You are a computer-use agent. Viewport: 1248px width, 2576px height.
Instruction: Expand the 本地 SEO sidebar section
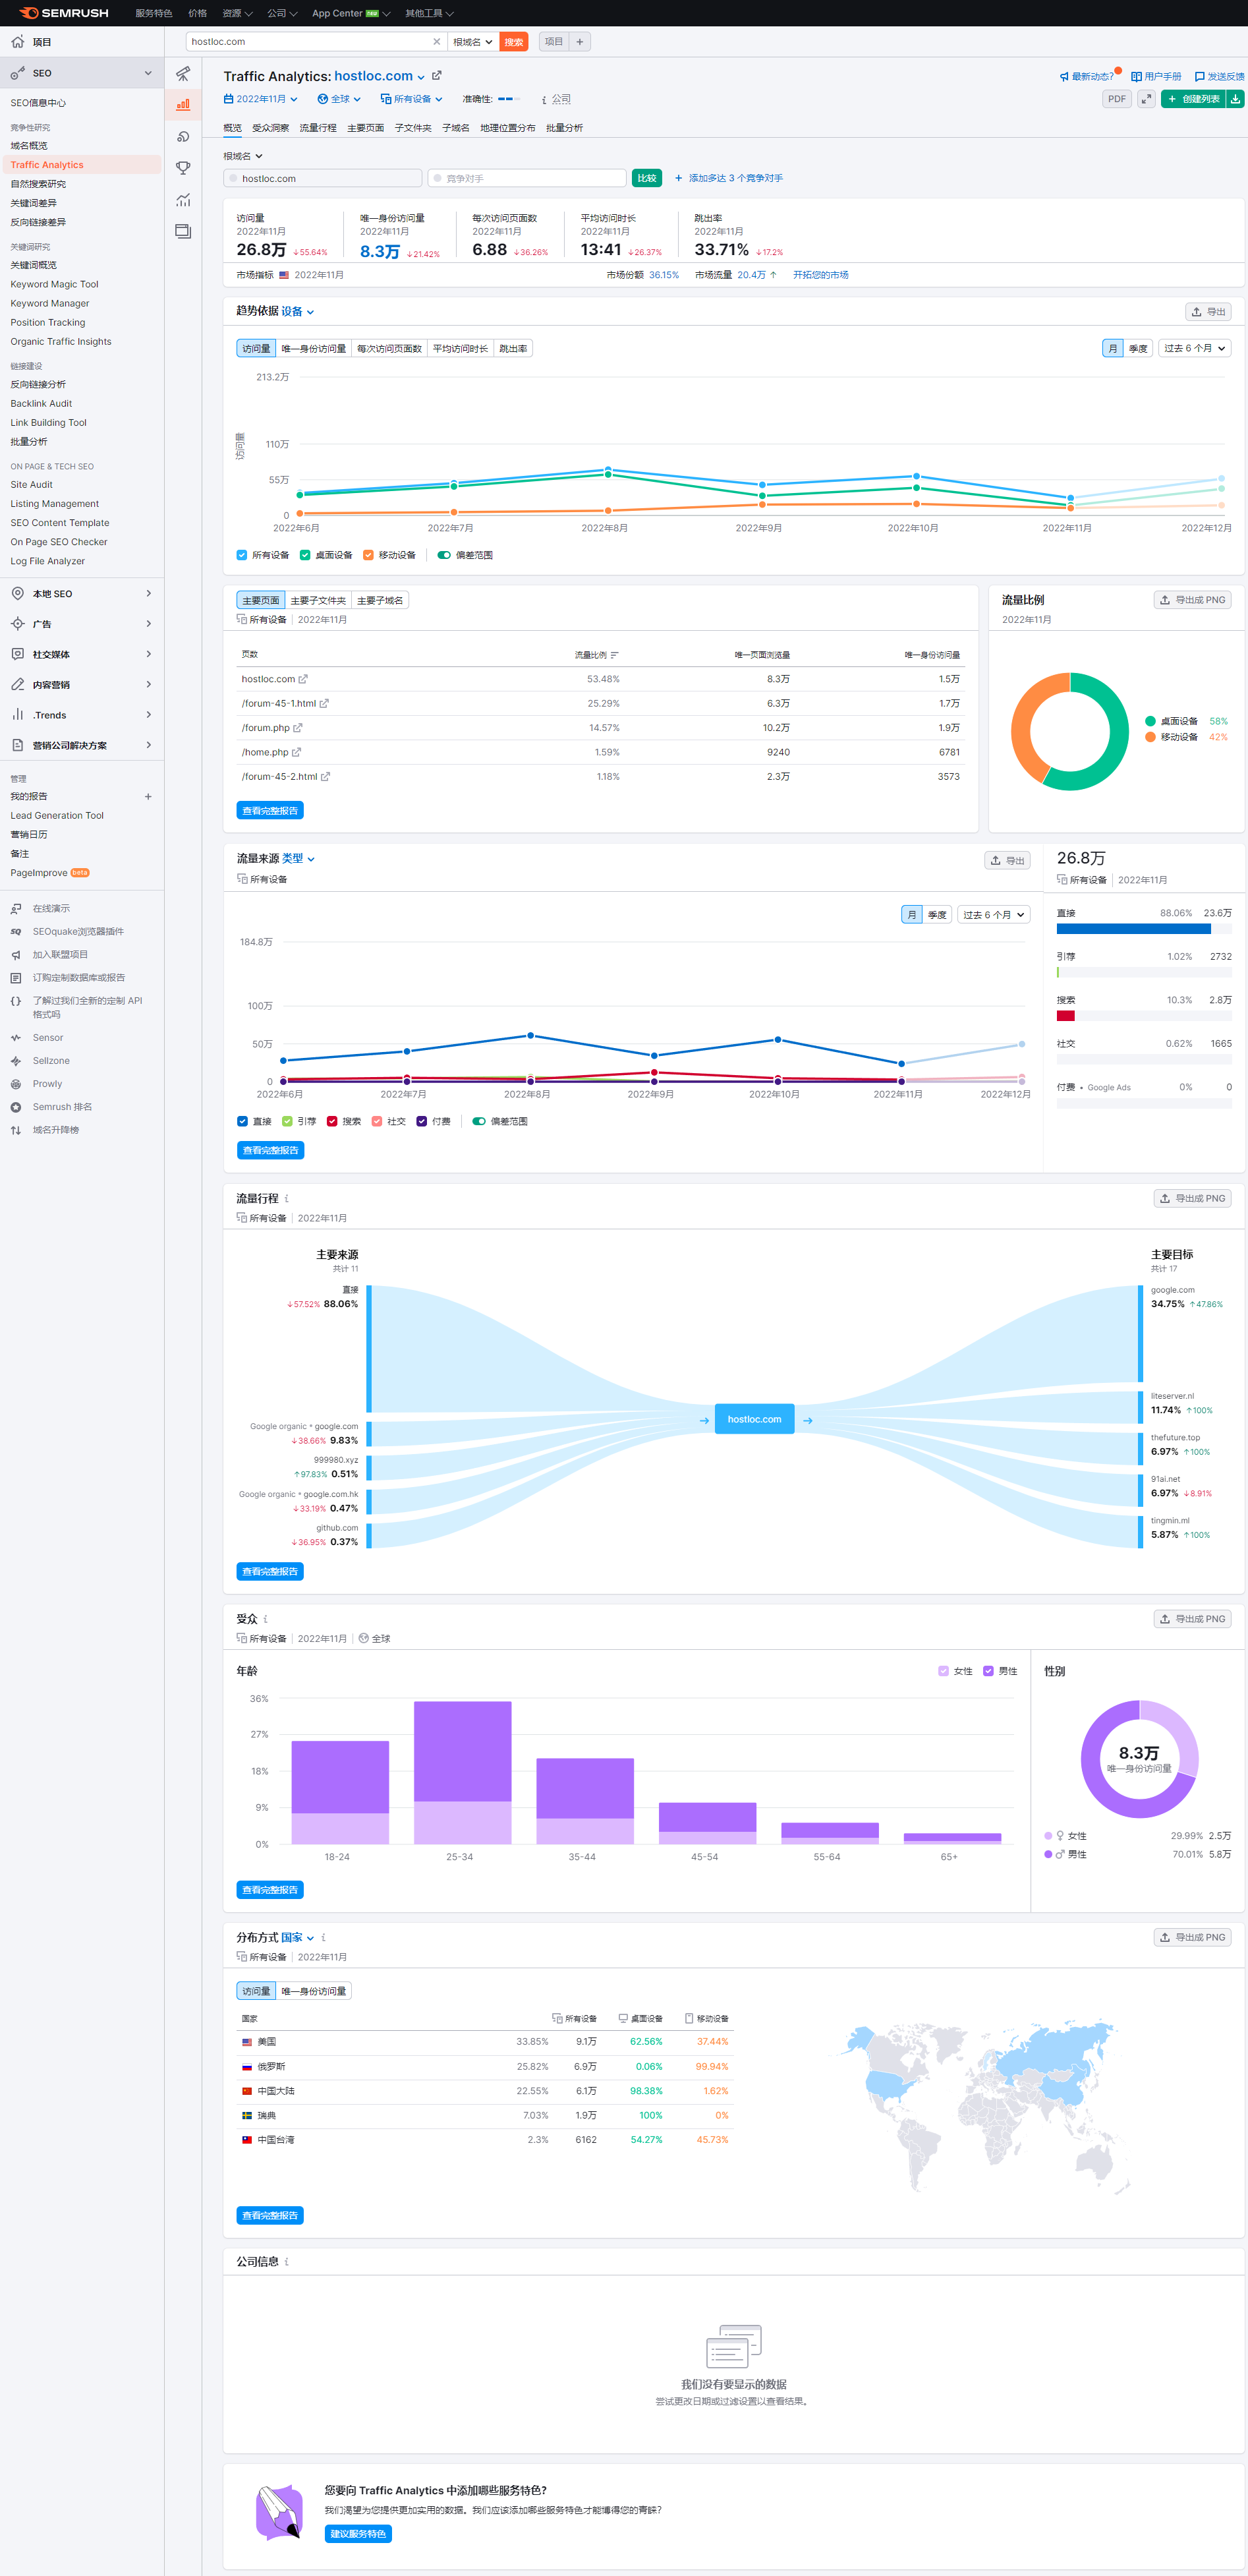(x=82, y=594)
